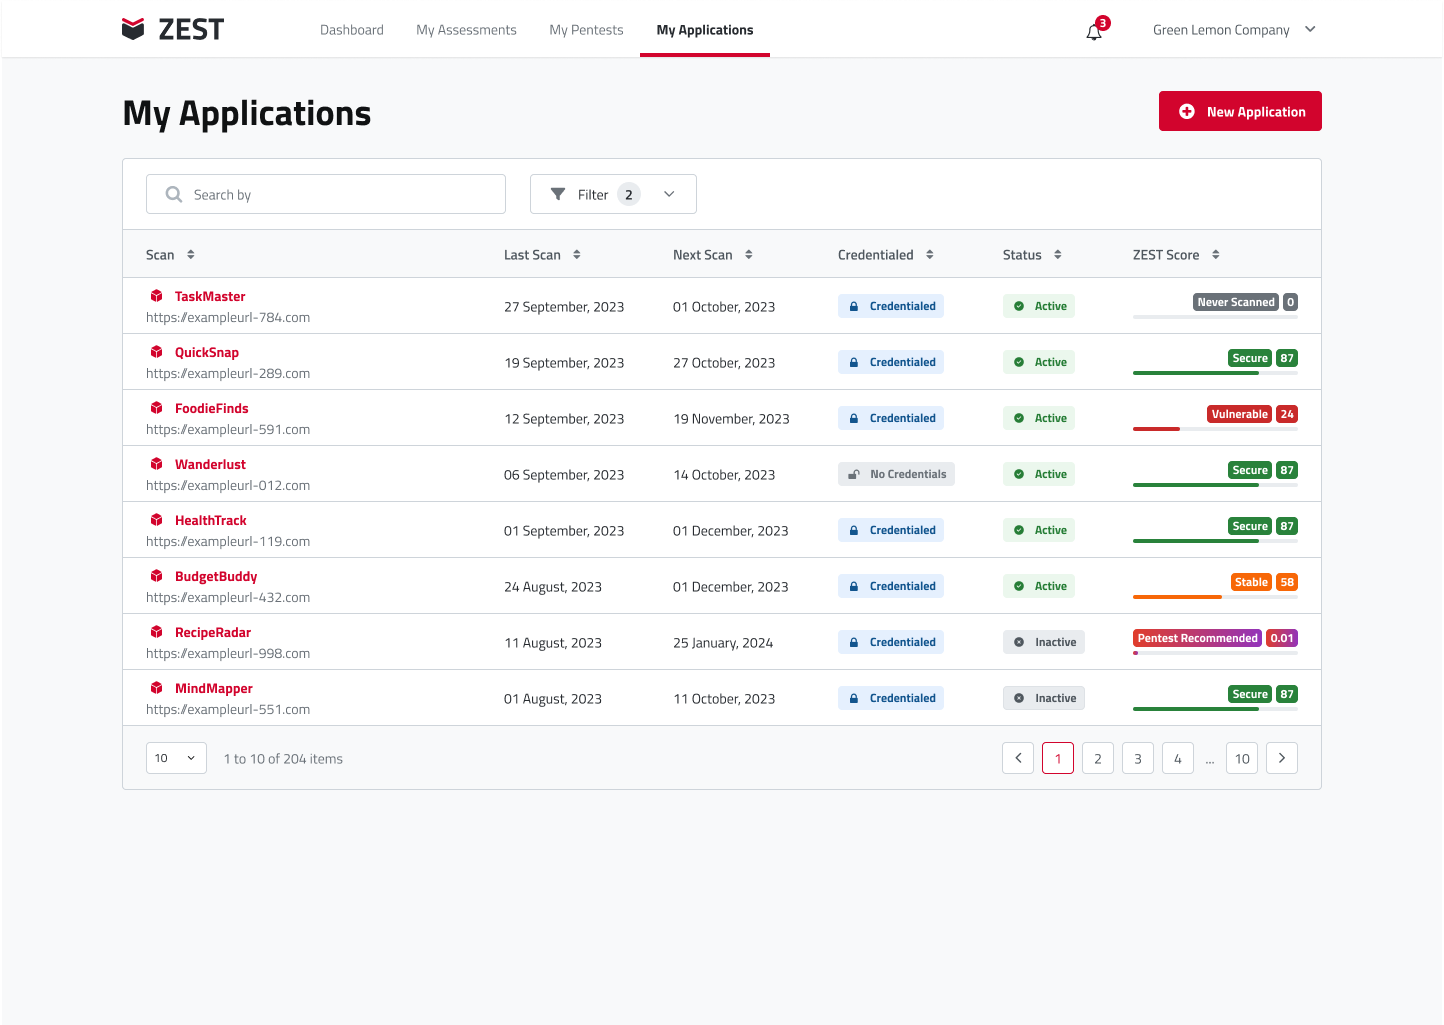Open the Green Lemon Company account dropdown
The height and width of the screenshot is (1025, 1444).
(x=1234, y=29)
